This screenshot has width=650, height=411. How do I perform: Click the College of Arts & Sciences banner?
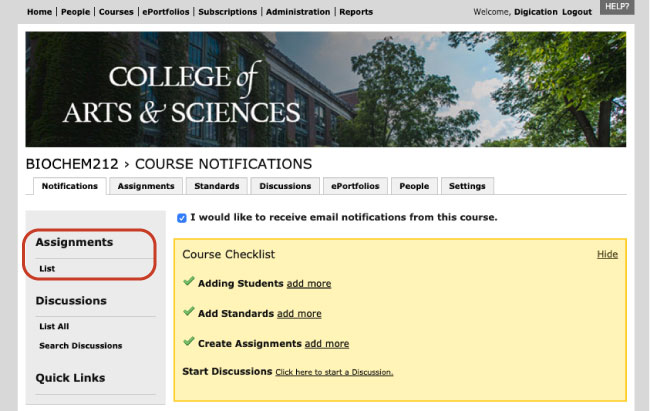click(x=326, y=89)
